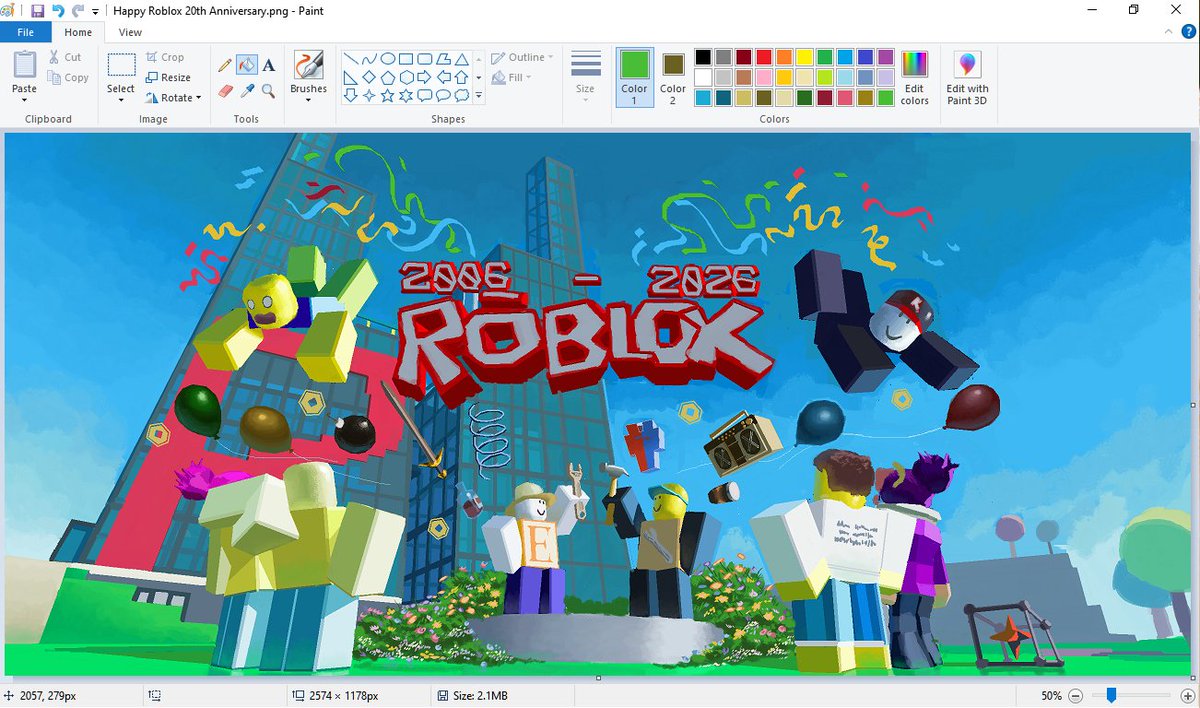Click the Resize button
The width and height of the screenshot is (1200, 708).
168,78
